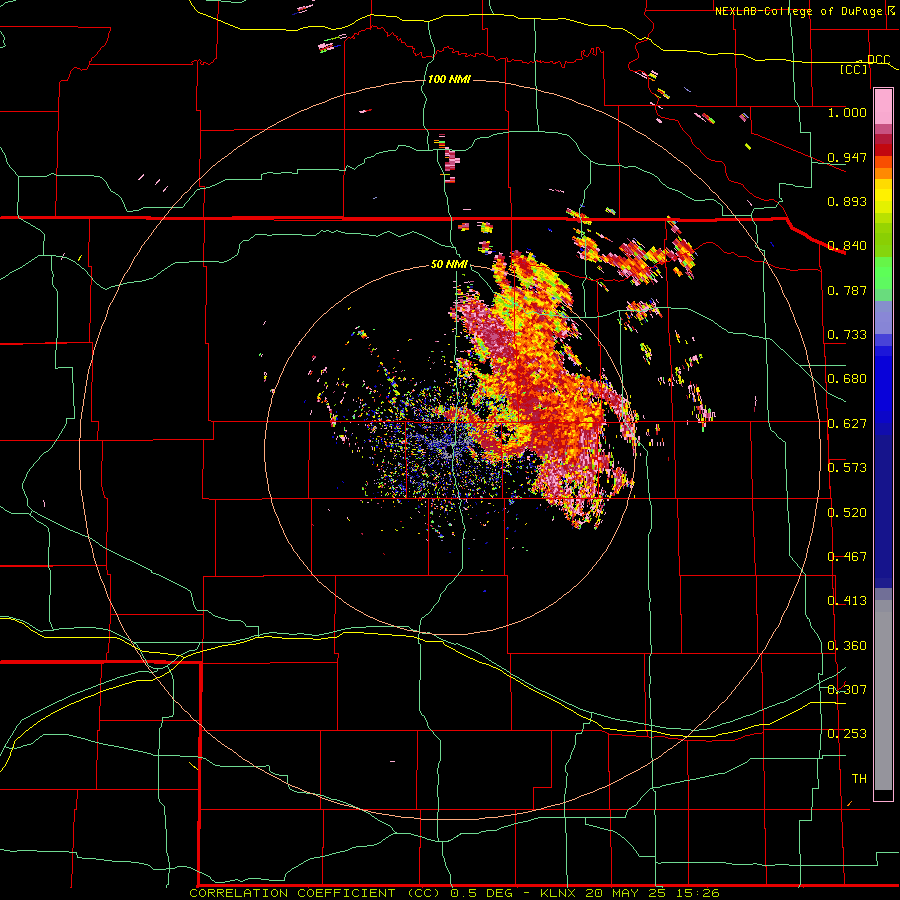The width and height of the screenshot is (900, 900).
Task: Select the 0.573 scale value
Action: 847,468
